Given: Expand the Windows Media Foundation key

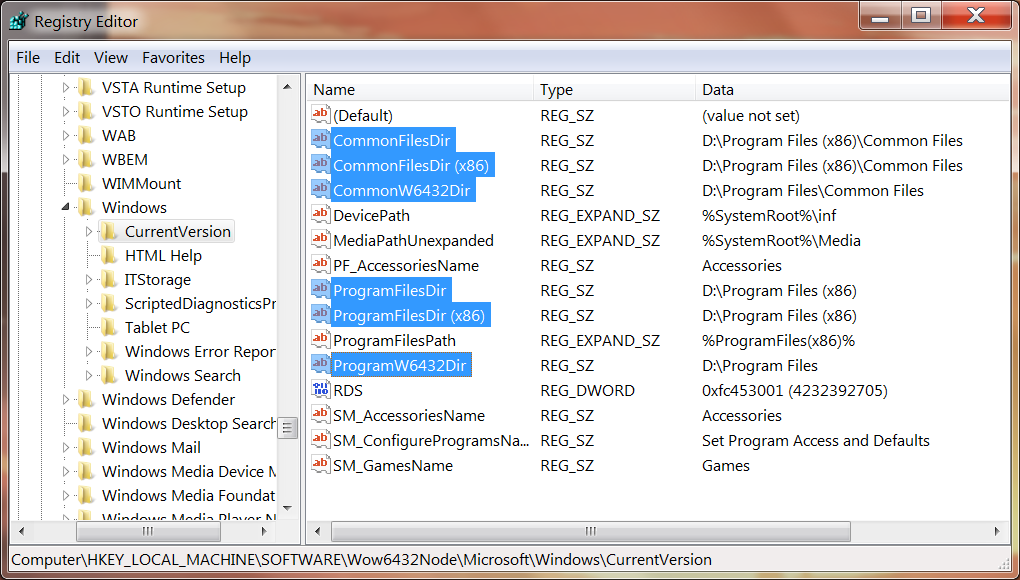Looking at the screenshot, I should 66,495.
